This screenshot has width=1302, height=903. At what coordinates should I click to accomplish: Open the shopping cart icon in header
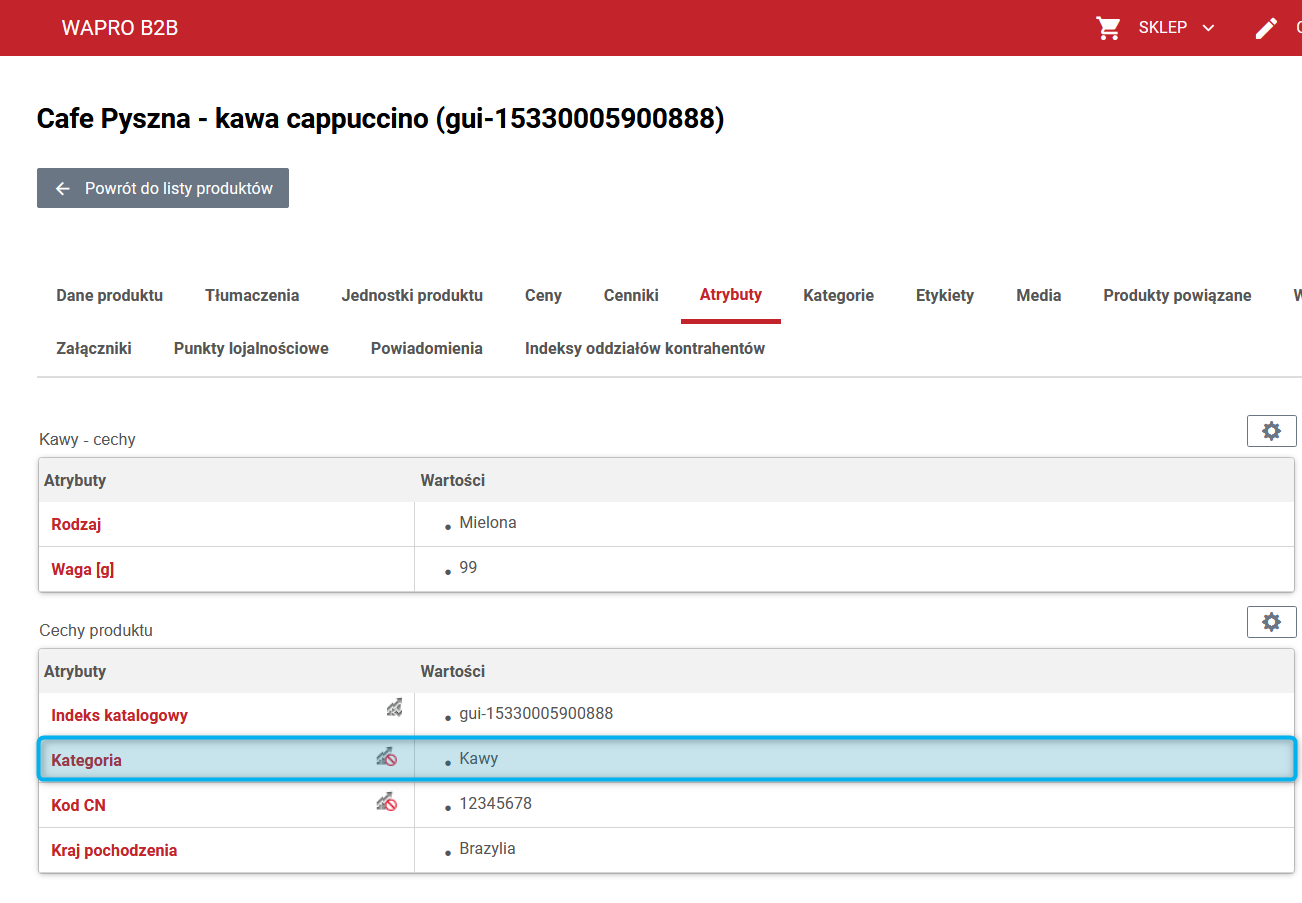coord(1108,28)
